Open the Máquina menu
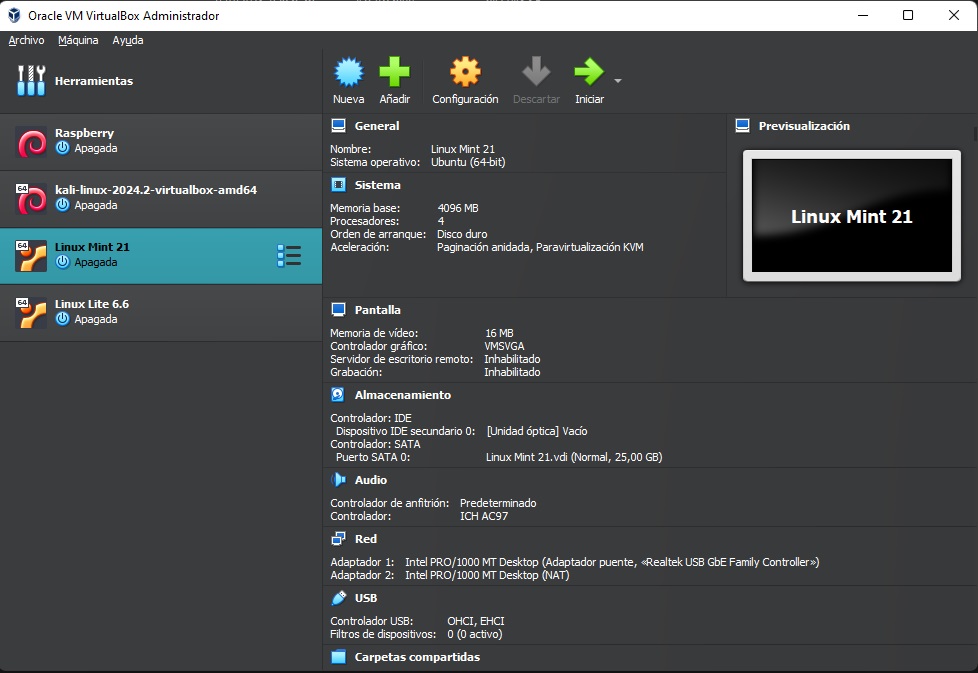The image size is (978, 673). [x=78, y=41]
